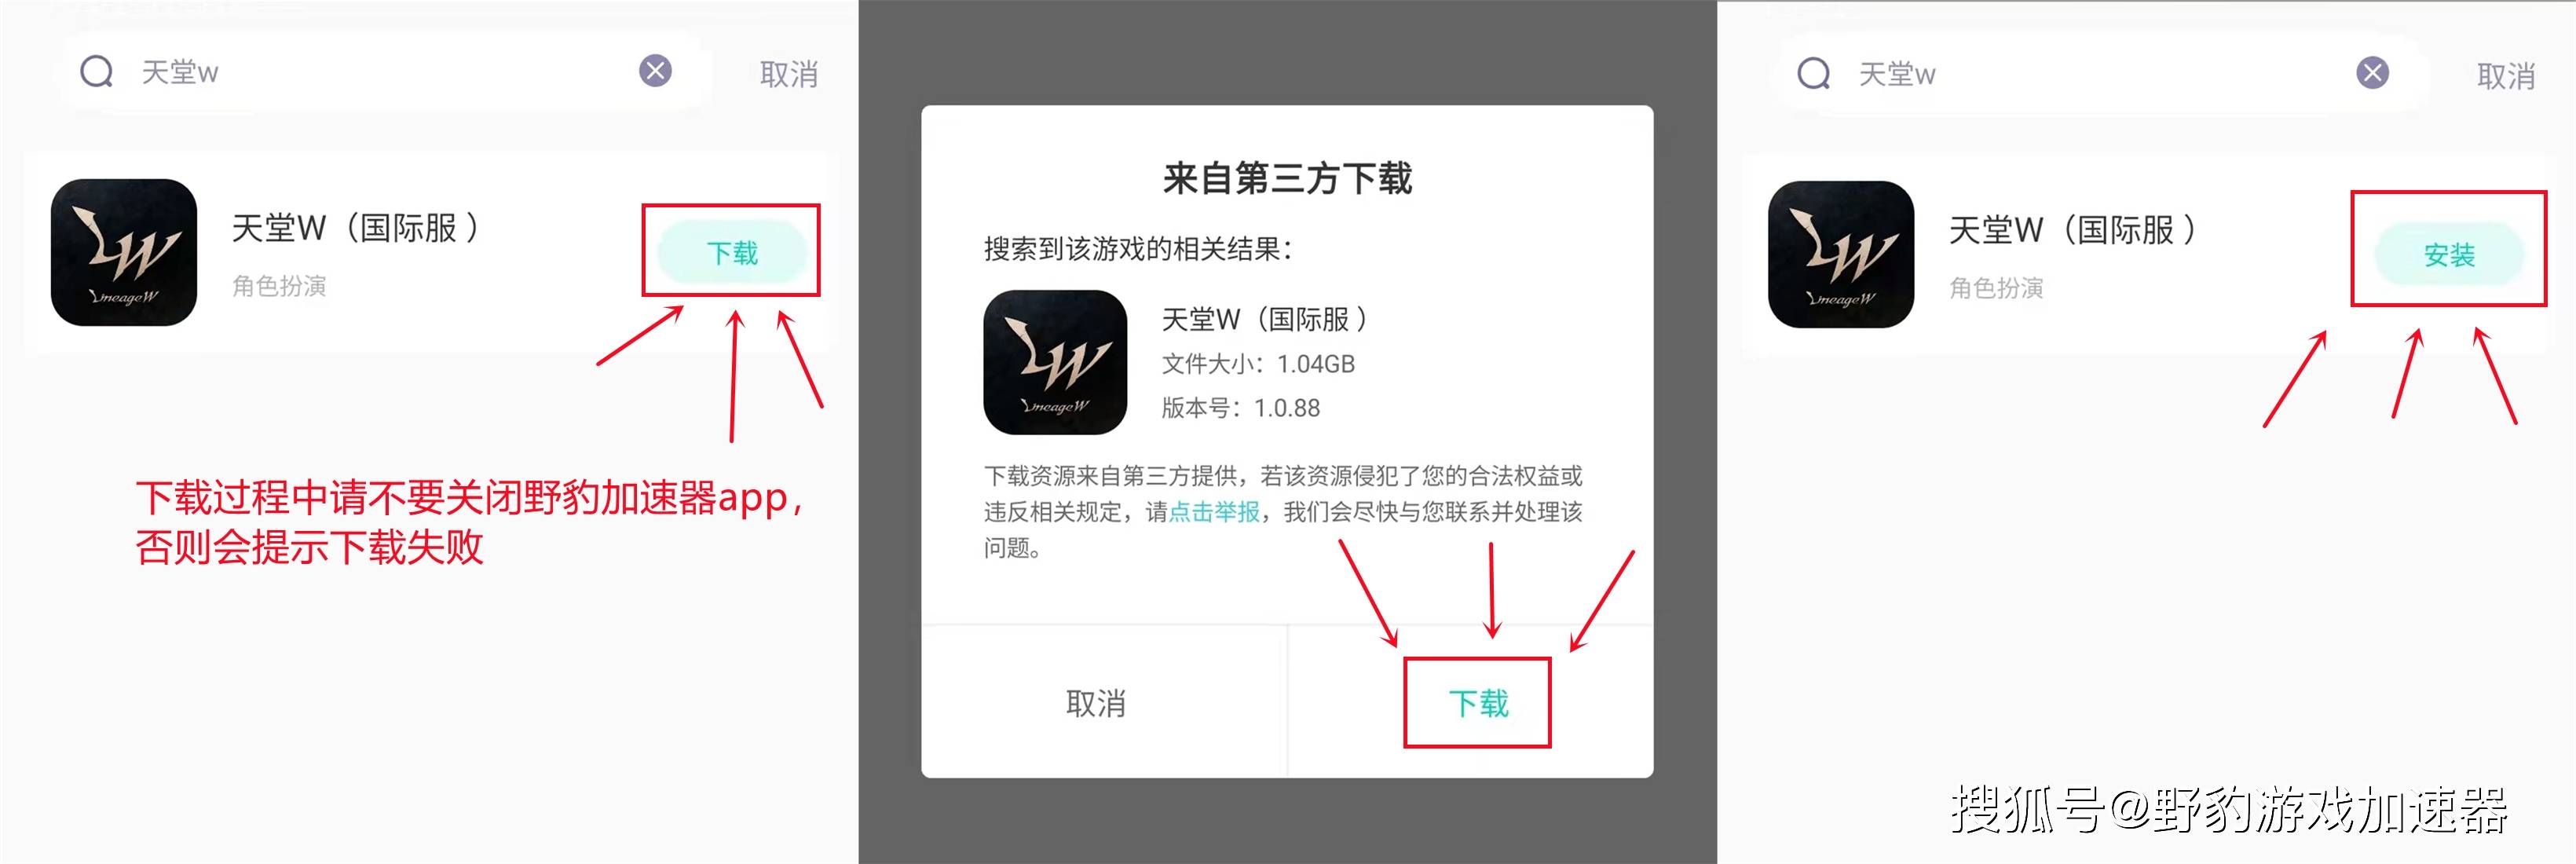Clear the left search field with X icon

coord(656,70)
